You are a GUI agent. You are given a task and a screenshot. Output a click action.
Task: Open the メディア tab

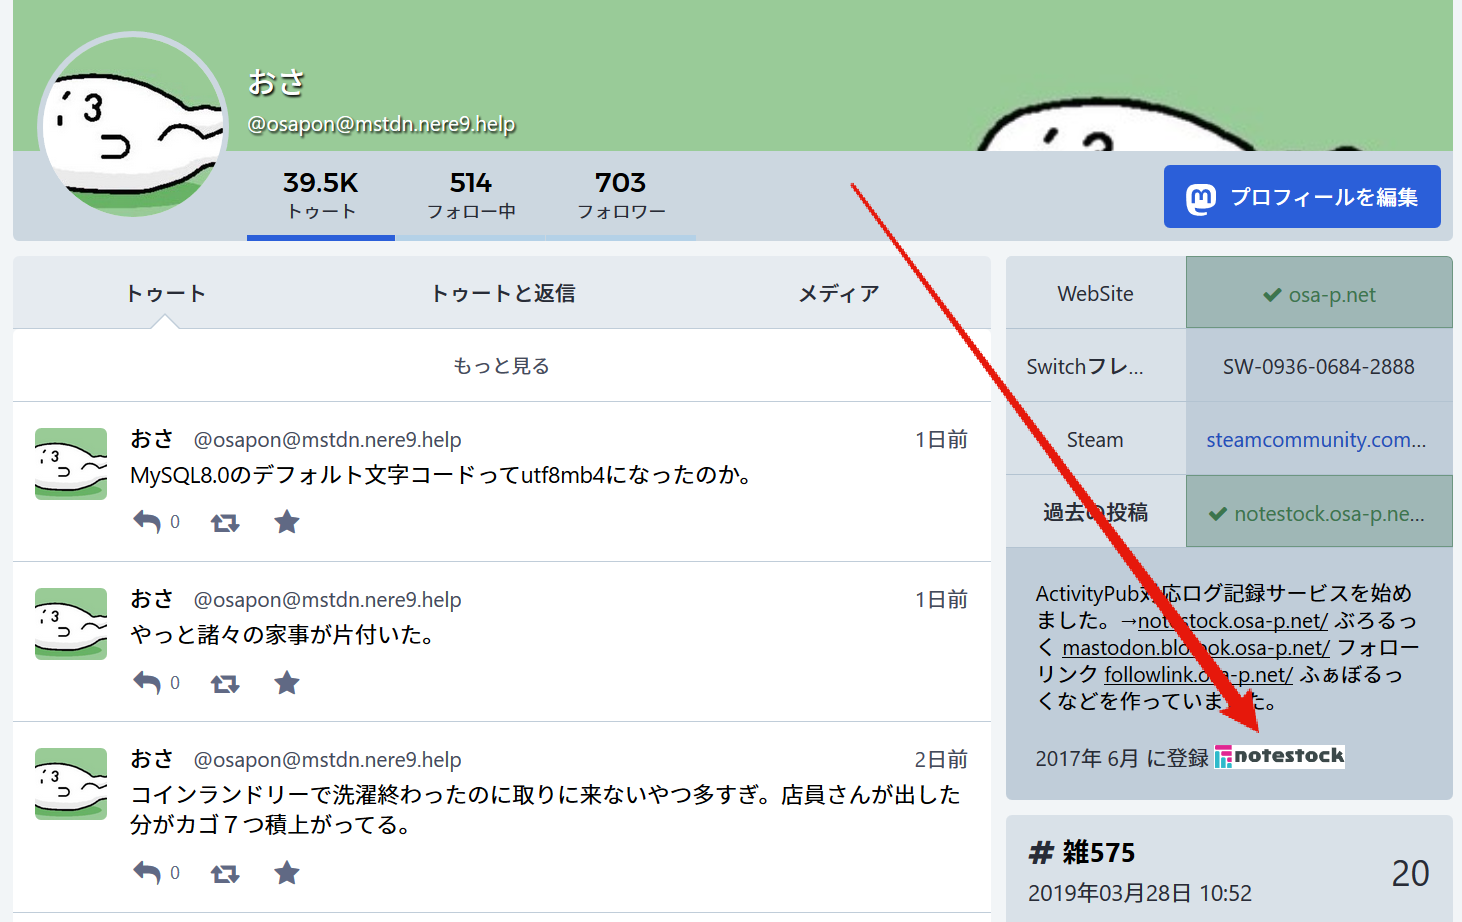(x=838, y=293)
